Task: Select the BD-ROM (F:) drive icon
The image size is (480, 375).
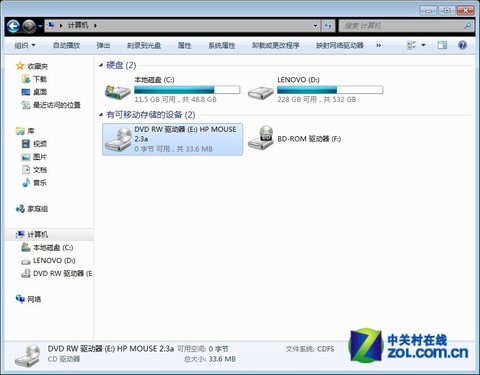Action: tap(261, 138)
